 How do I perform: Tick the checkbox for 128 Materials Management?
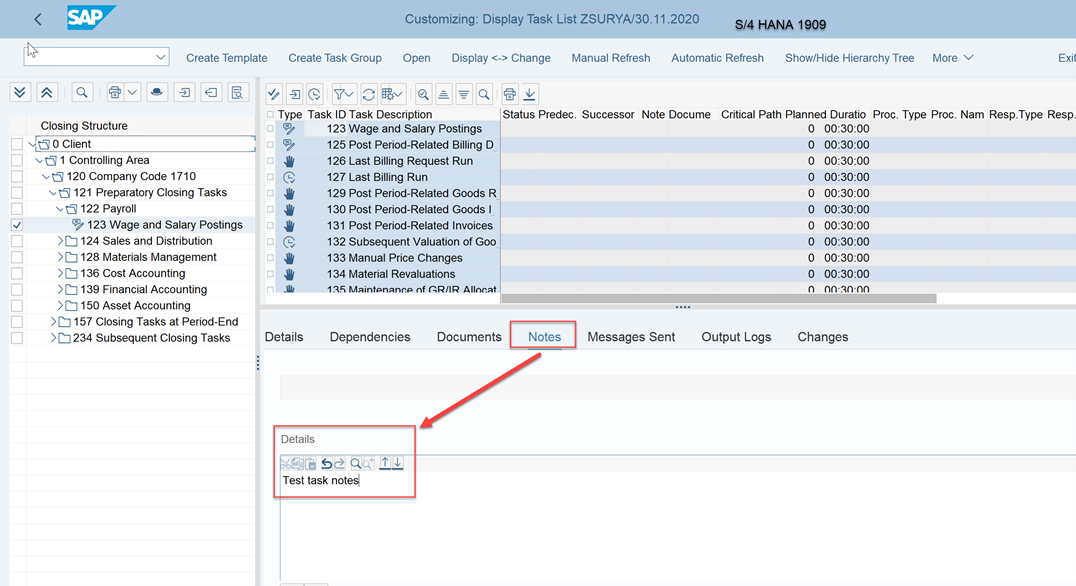(x=17, y=257)
